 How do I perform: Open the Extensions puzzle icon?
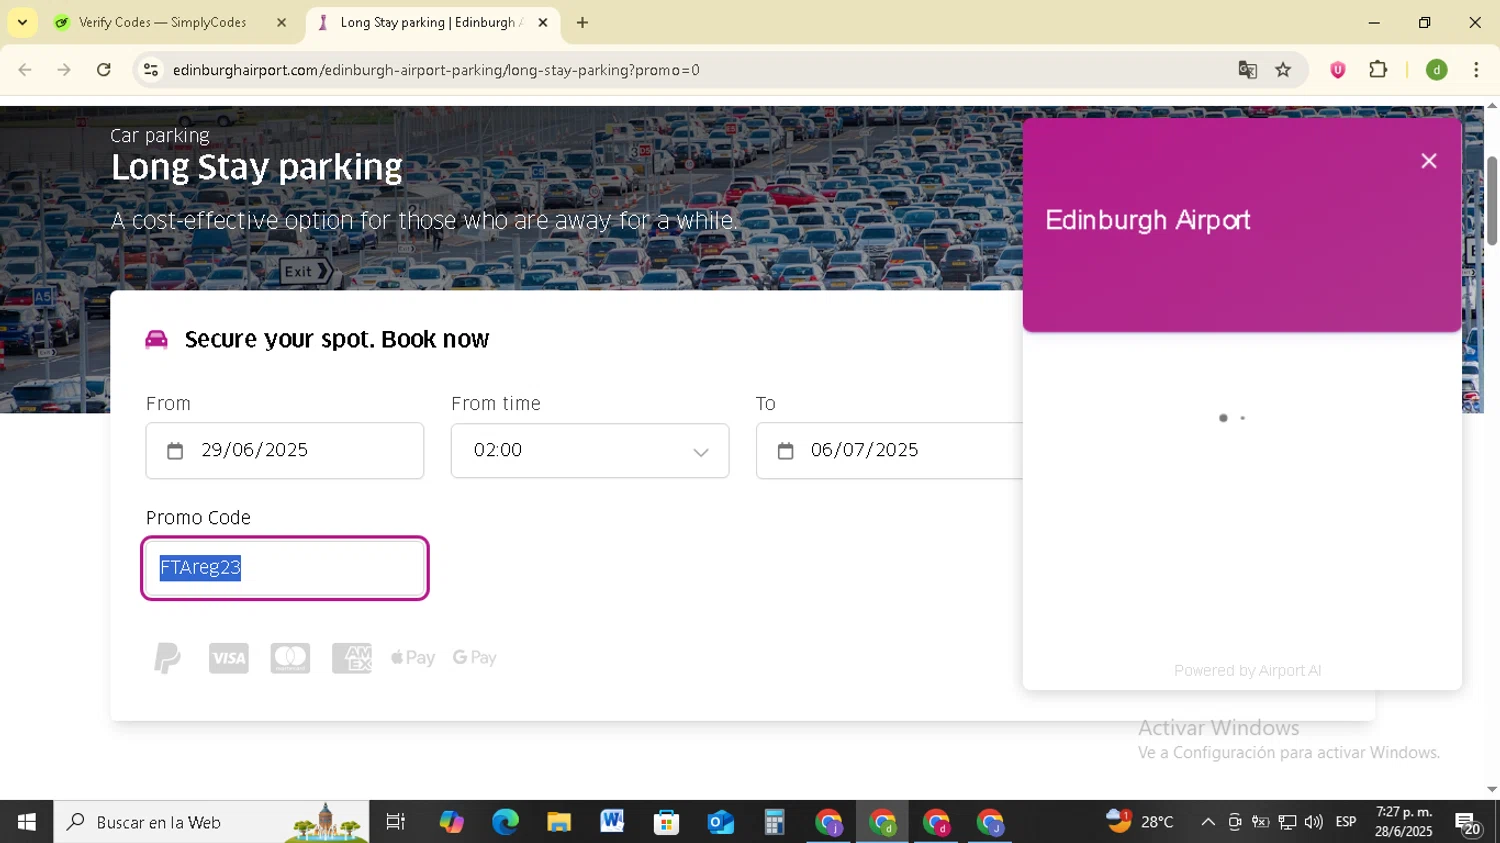pyautogui.click(x=1378, y=70)
